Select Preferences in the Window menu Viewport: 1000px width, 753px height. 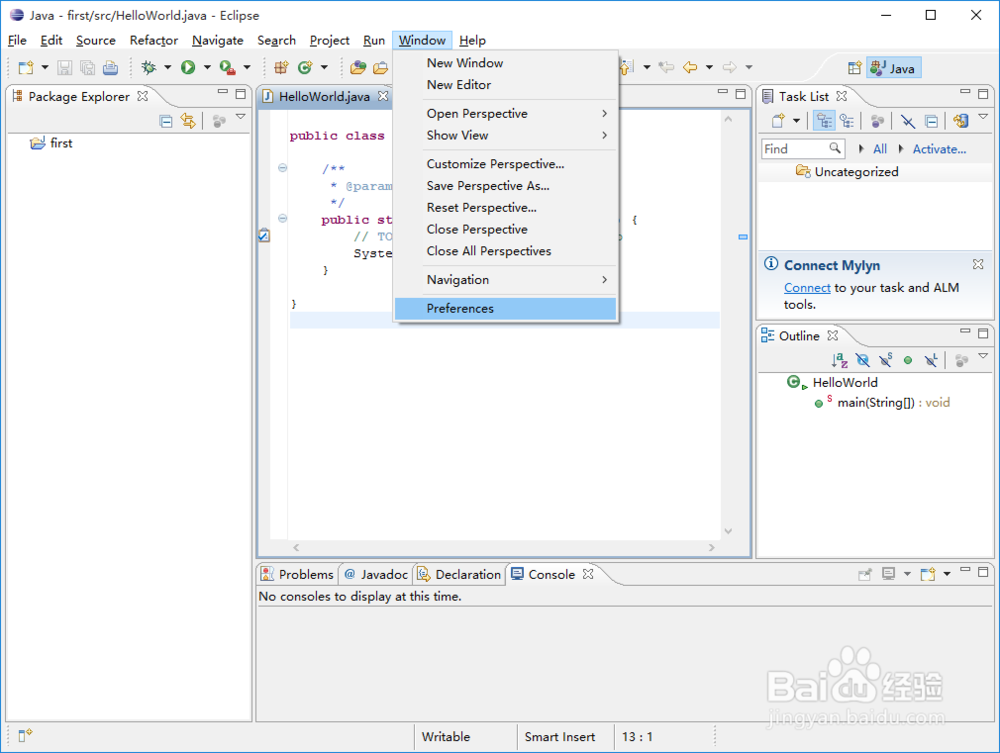[505, 309]
